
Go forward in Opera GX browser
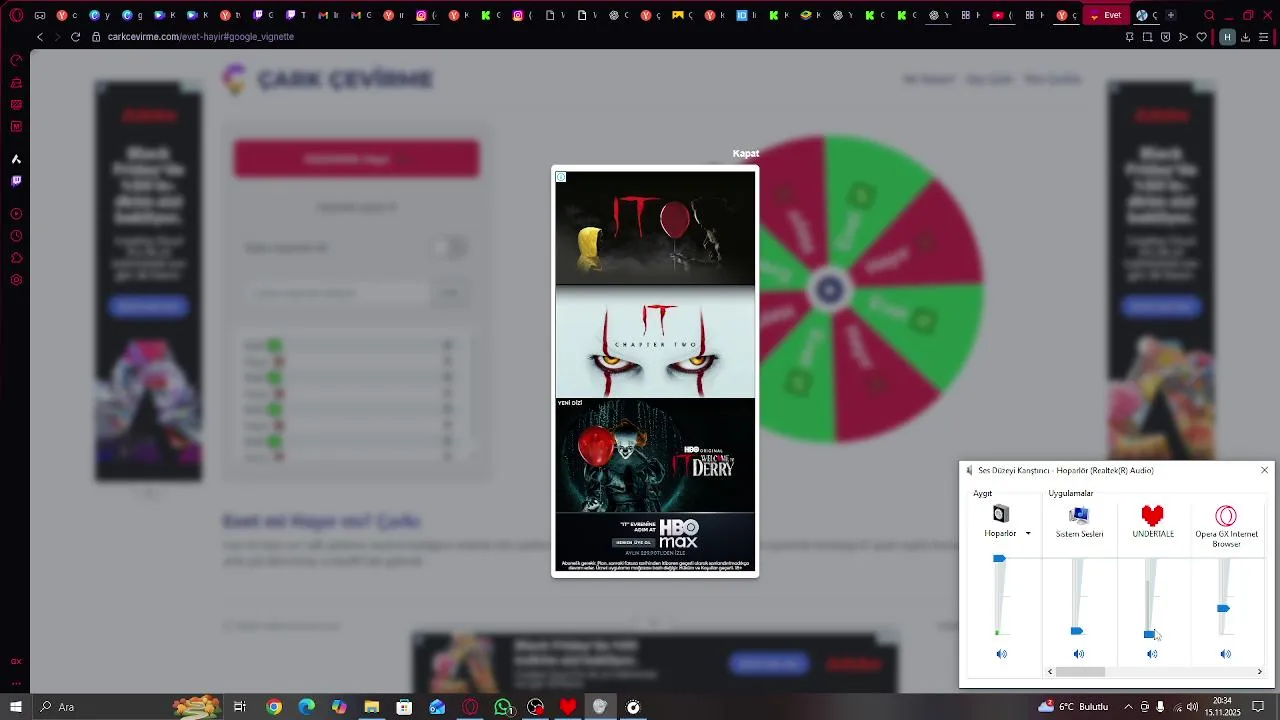(57, 37)
